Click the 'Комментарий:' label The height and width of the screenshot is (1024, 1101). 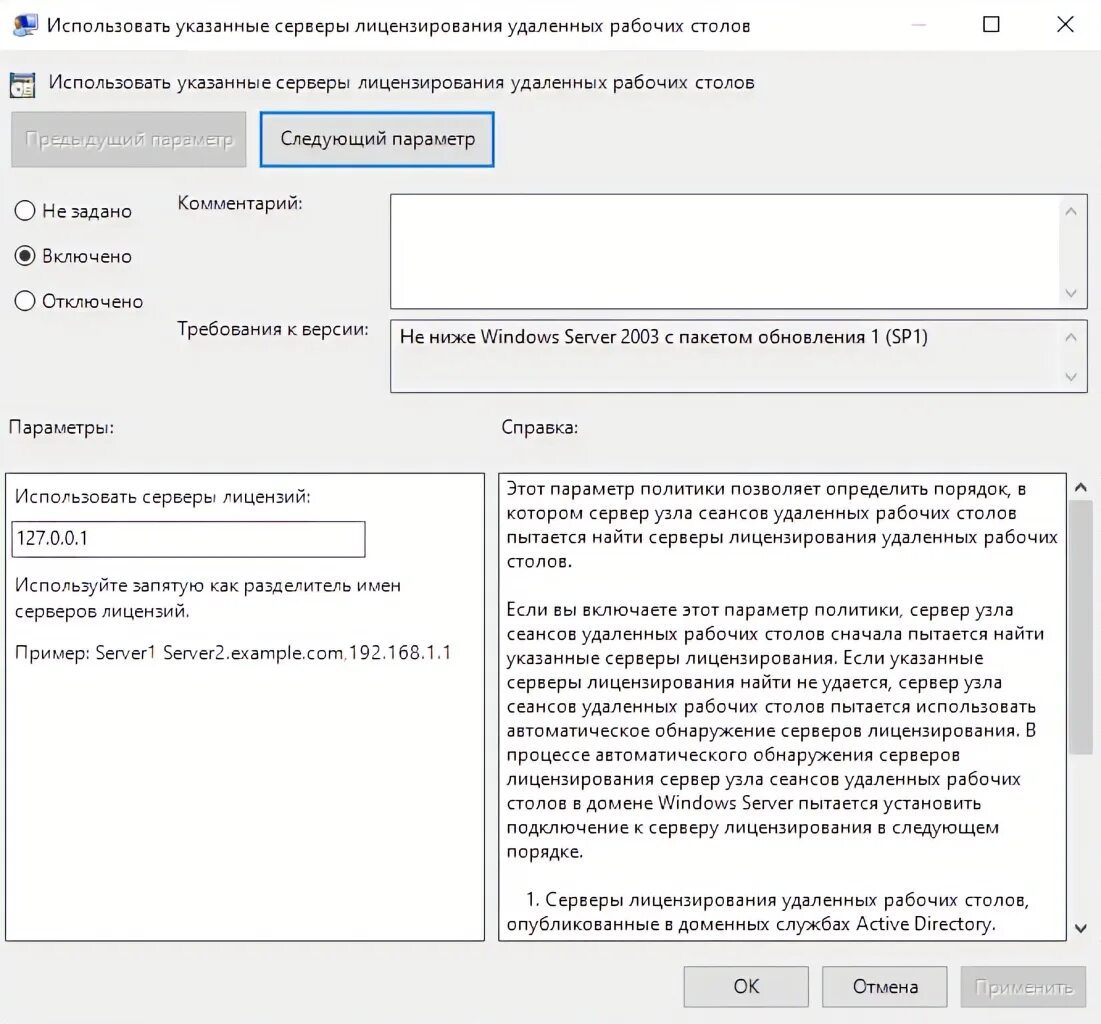pos(239,203)
